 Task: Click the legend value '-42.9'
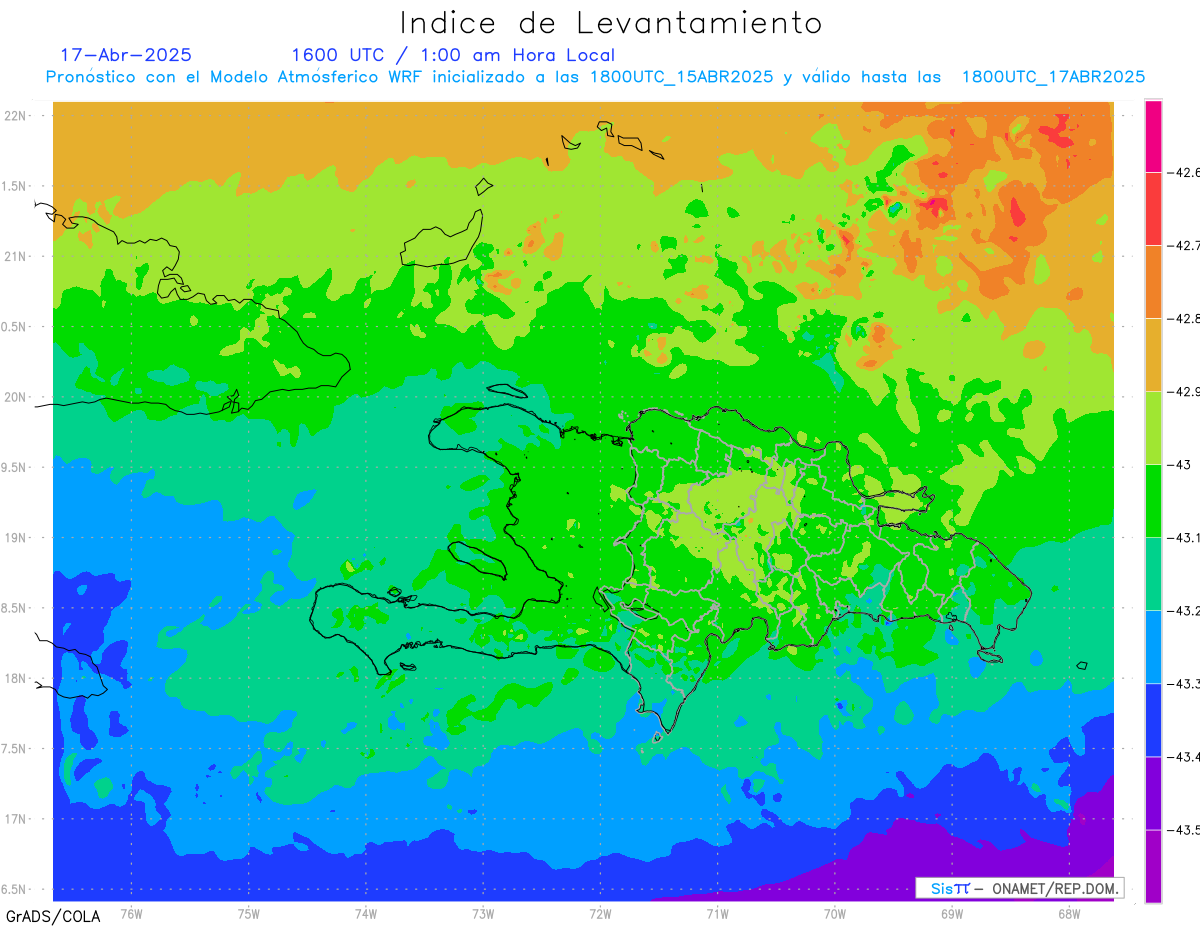[x=1186, y=391]
